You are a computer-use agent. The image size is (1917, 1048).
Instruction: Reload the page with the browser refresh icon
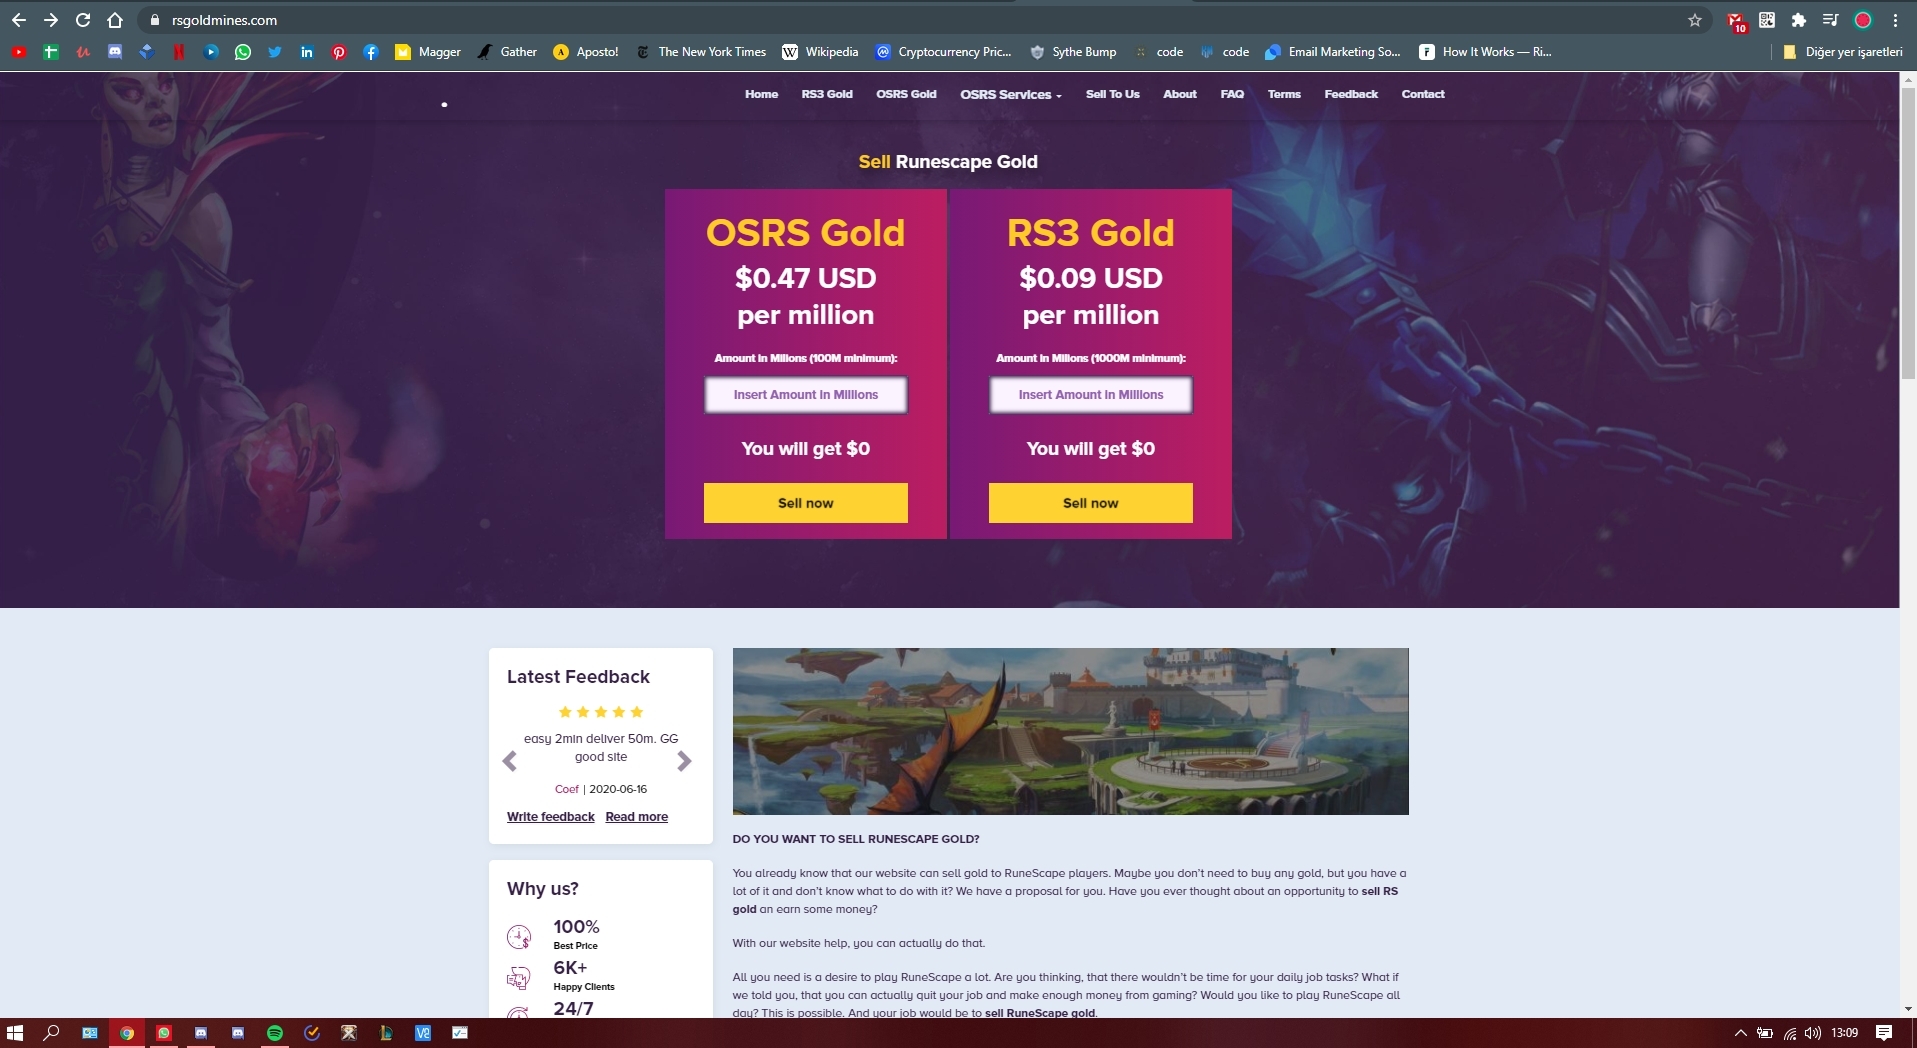point(83,20)
